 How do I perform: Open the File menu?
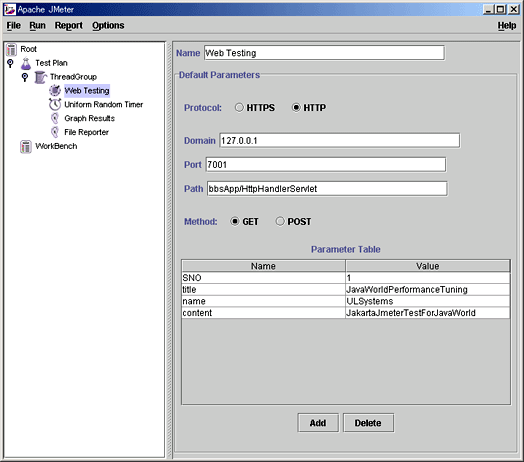coord(14,26)
